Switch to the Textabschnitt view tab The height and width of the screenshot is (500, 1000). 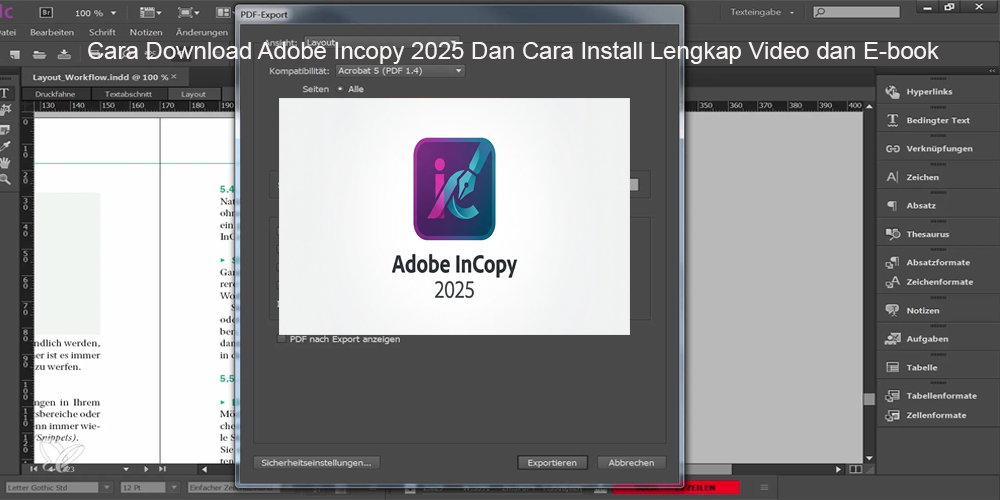[x=128, y=94]
